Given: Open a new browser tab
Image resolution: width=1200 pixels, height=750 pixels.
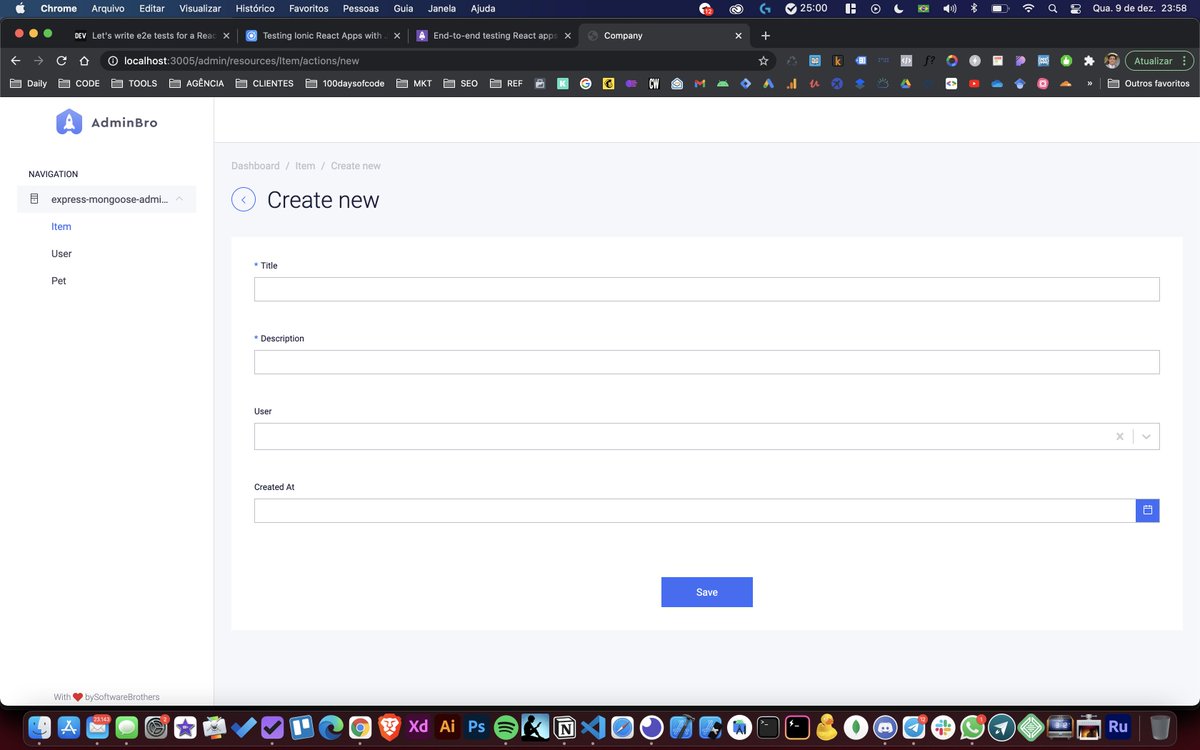Looking at the screenshot, I should click(x=766, y=35).
